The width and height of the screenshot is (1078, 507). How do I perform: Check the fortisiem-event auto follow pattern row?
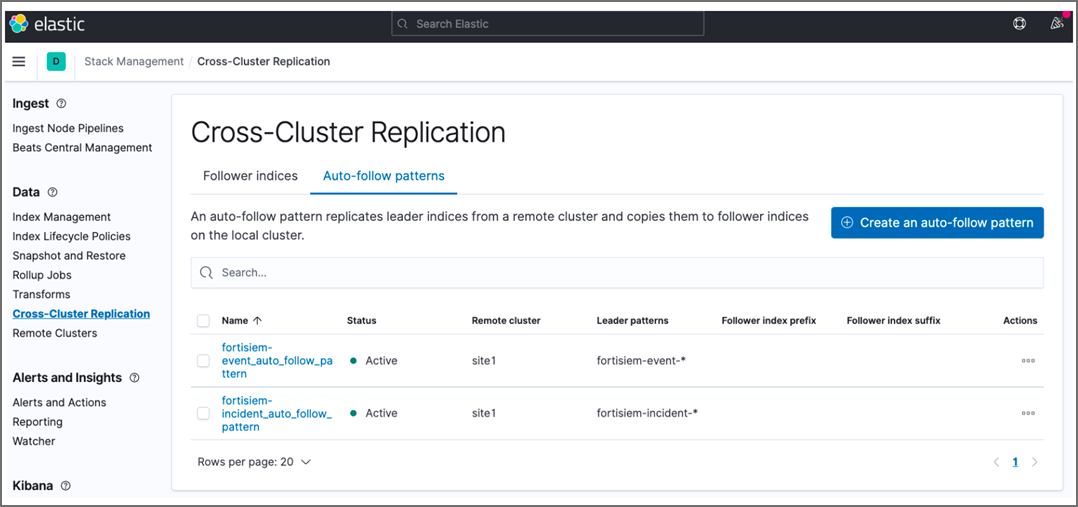(204, 361)
